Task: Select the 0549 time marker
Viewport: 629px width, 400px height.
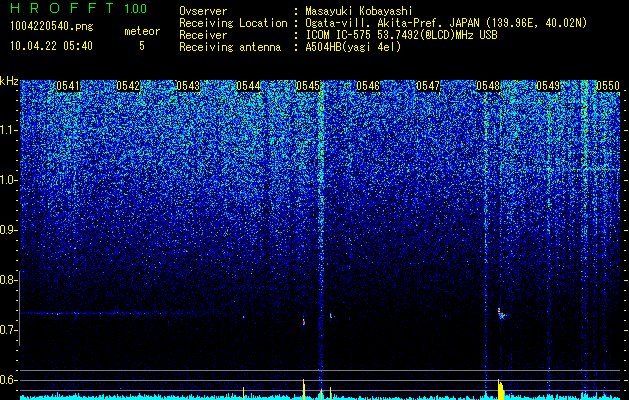Action: tap(548, 86)
